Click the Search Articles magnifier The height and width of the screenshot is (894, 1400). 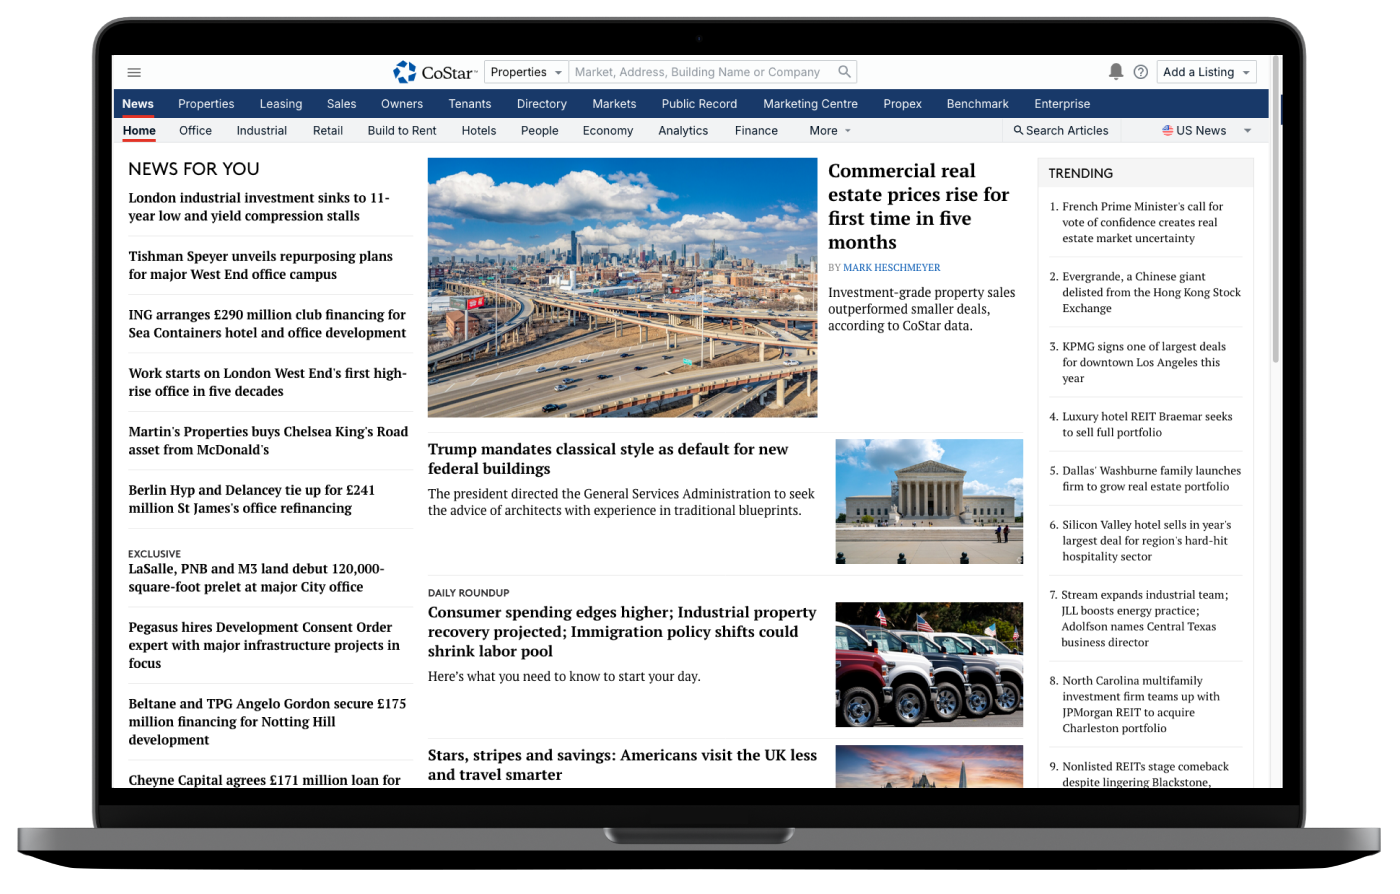[1018, 130]
